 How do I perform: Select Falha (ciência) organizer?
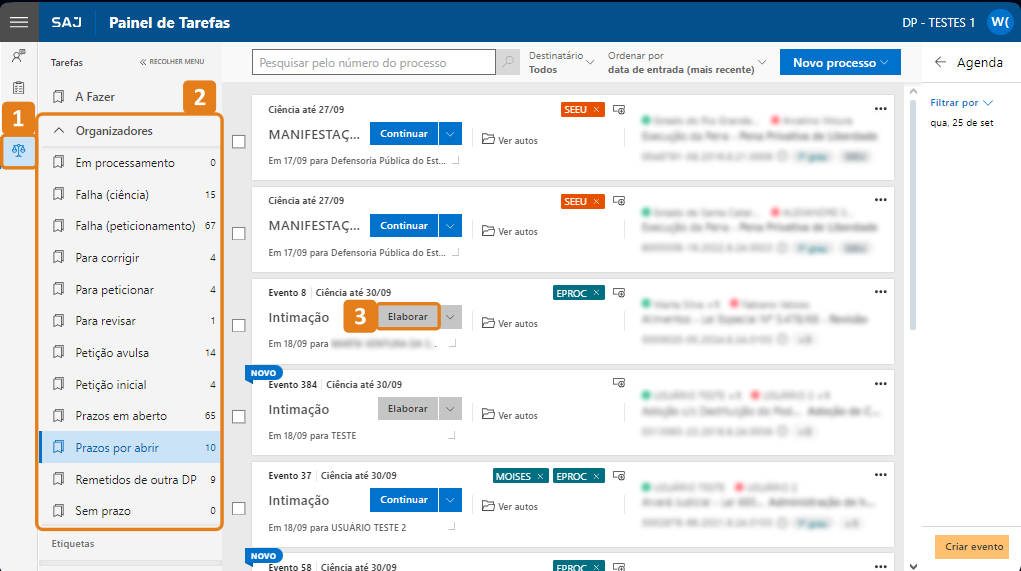[x=130, y=195]
